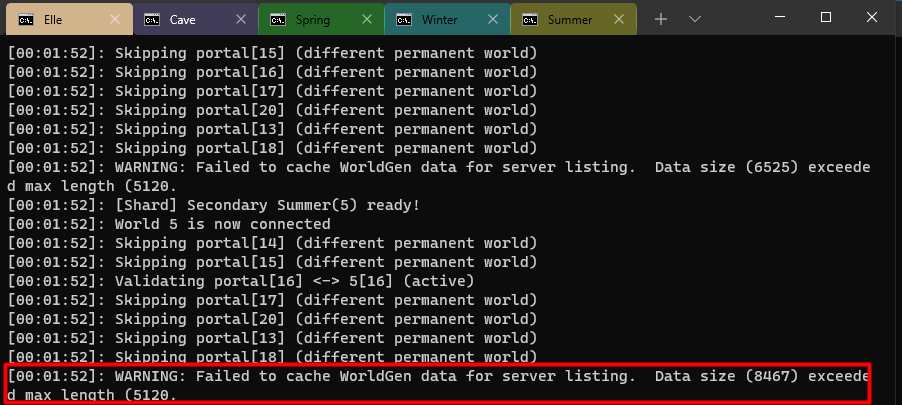Close the Cave tab

(241, 19)
